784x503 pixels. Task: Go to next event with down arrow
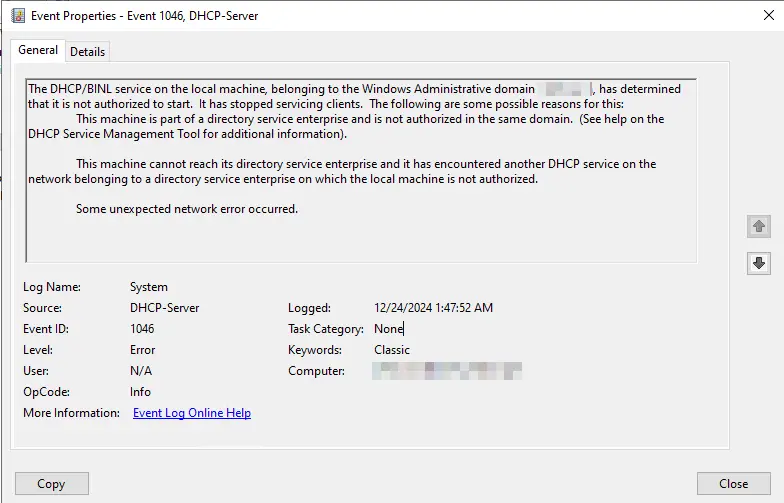coord(759,263)
